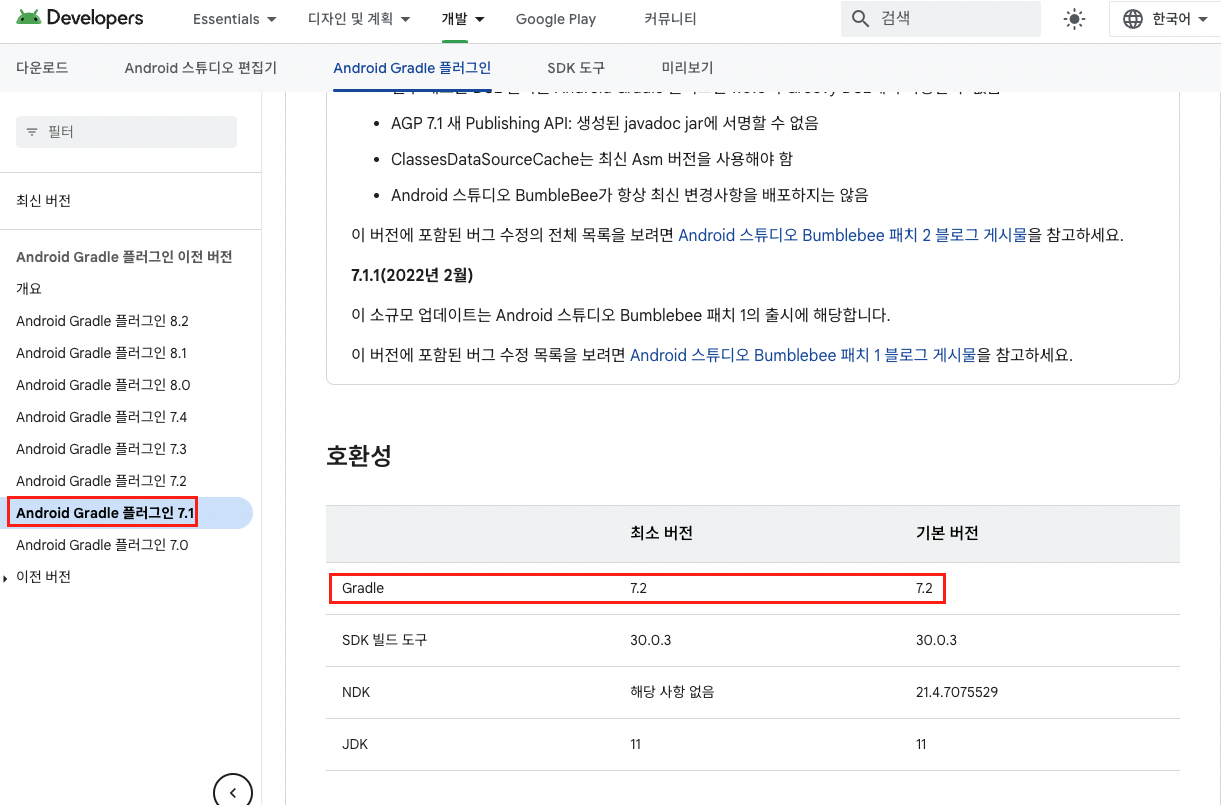Switch to the Android 스튜디오 편집기 tab
The width and height of the screenshot is (1221, 805).
click(x=201, y=68)
